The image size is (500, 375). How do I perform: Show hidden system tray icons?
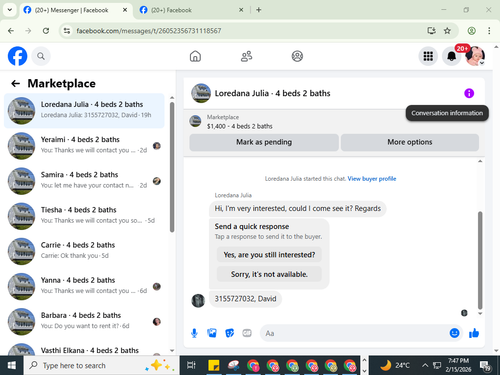[x=425, y=365]
